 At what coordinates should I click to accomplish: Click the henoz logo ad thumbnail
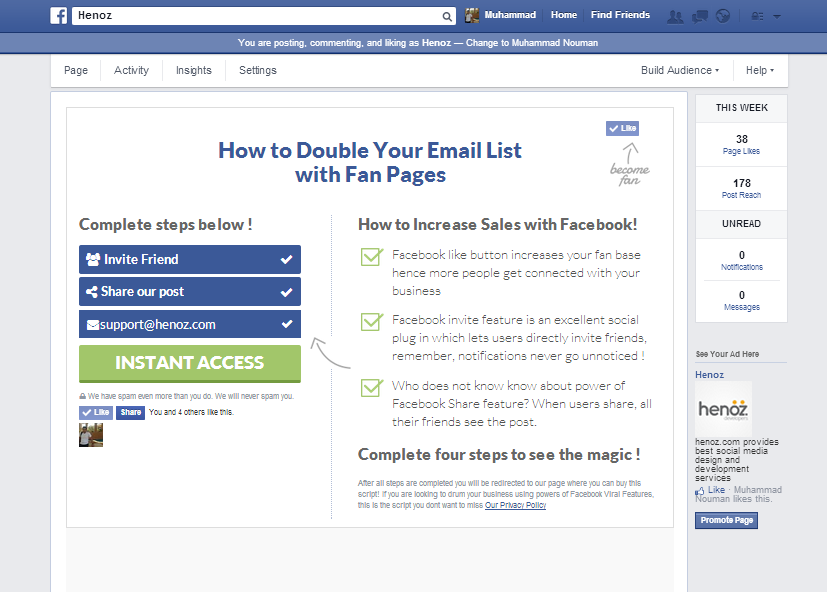click(x=723, y=409)
